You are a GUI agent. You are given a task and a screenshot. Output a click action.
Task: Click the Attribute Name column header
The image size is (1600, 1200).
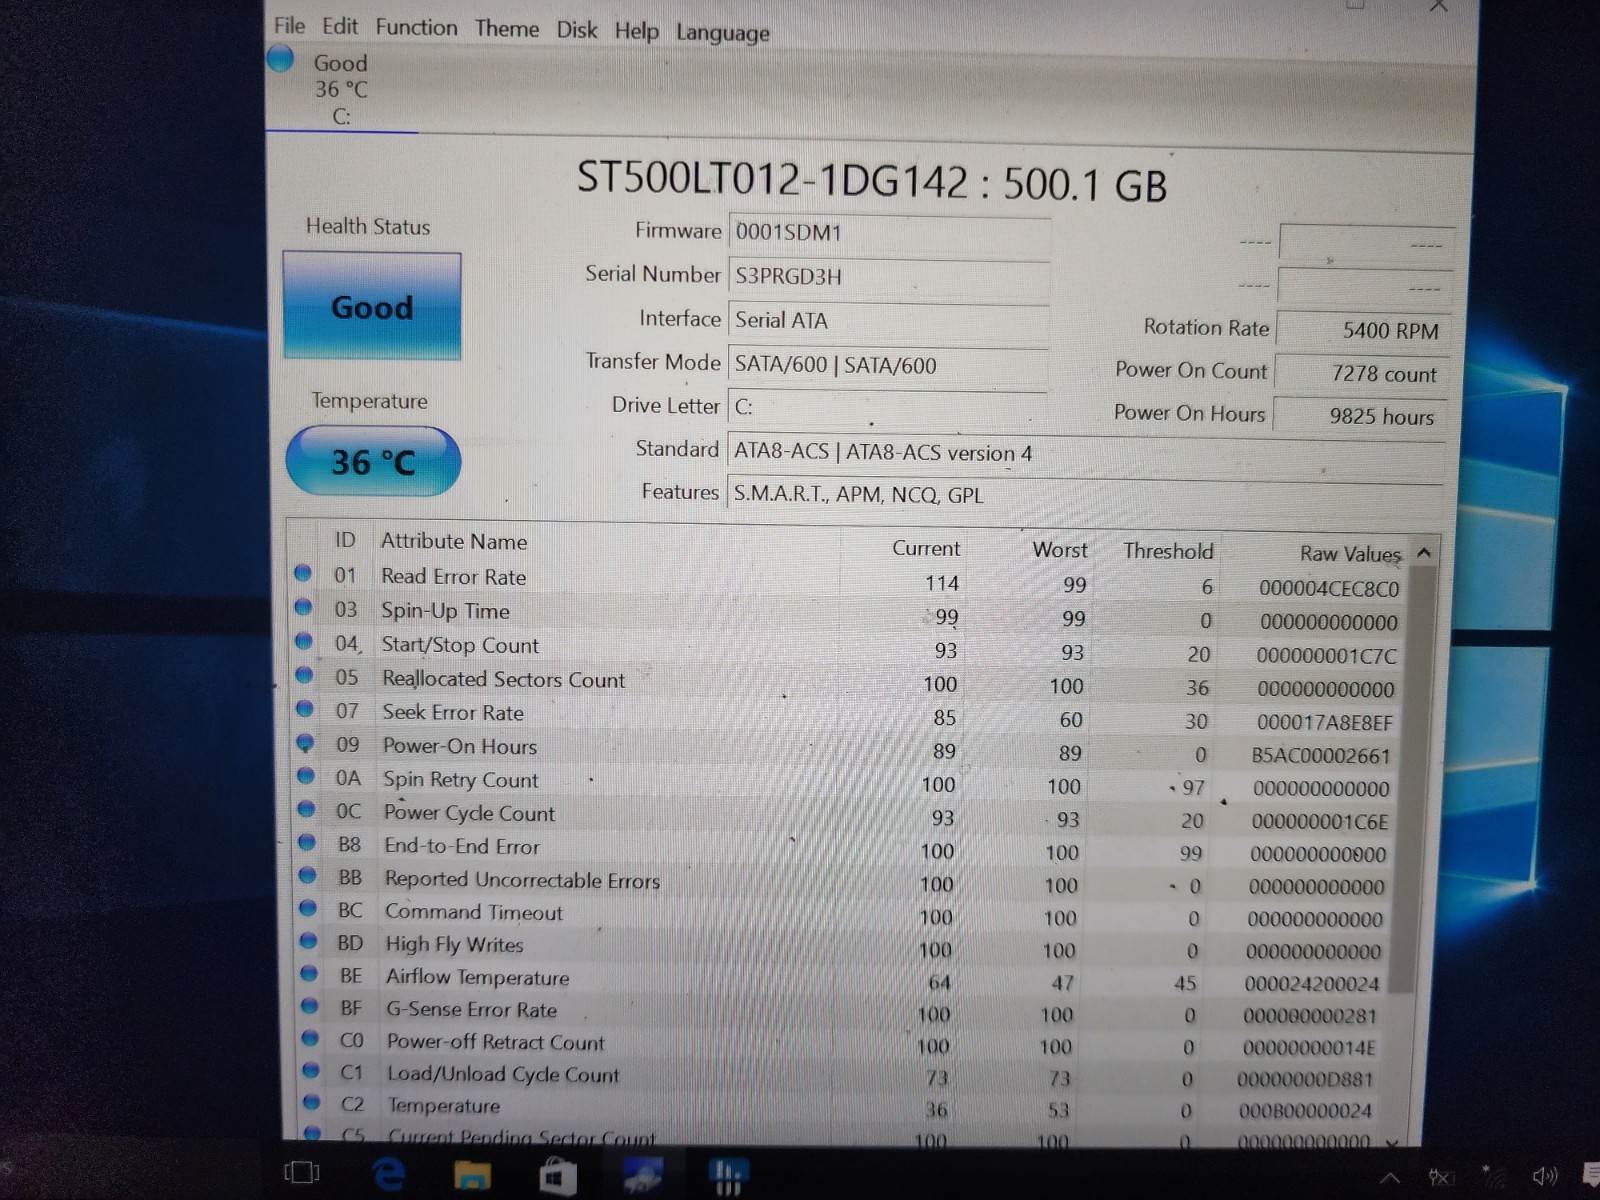(x=454, y=541)
